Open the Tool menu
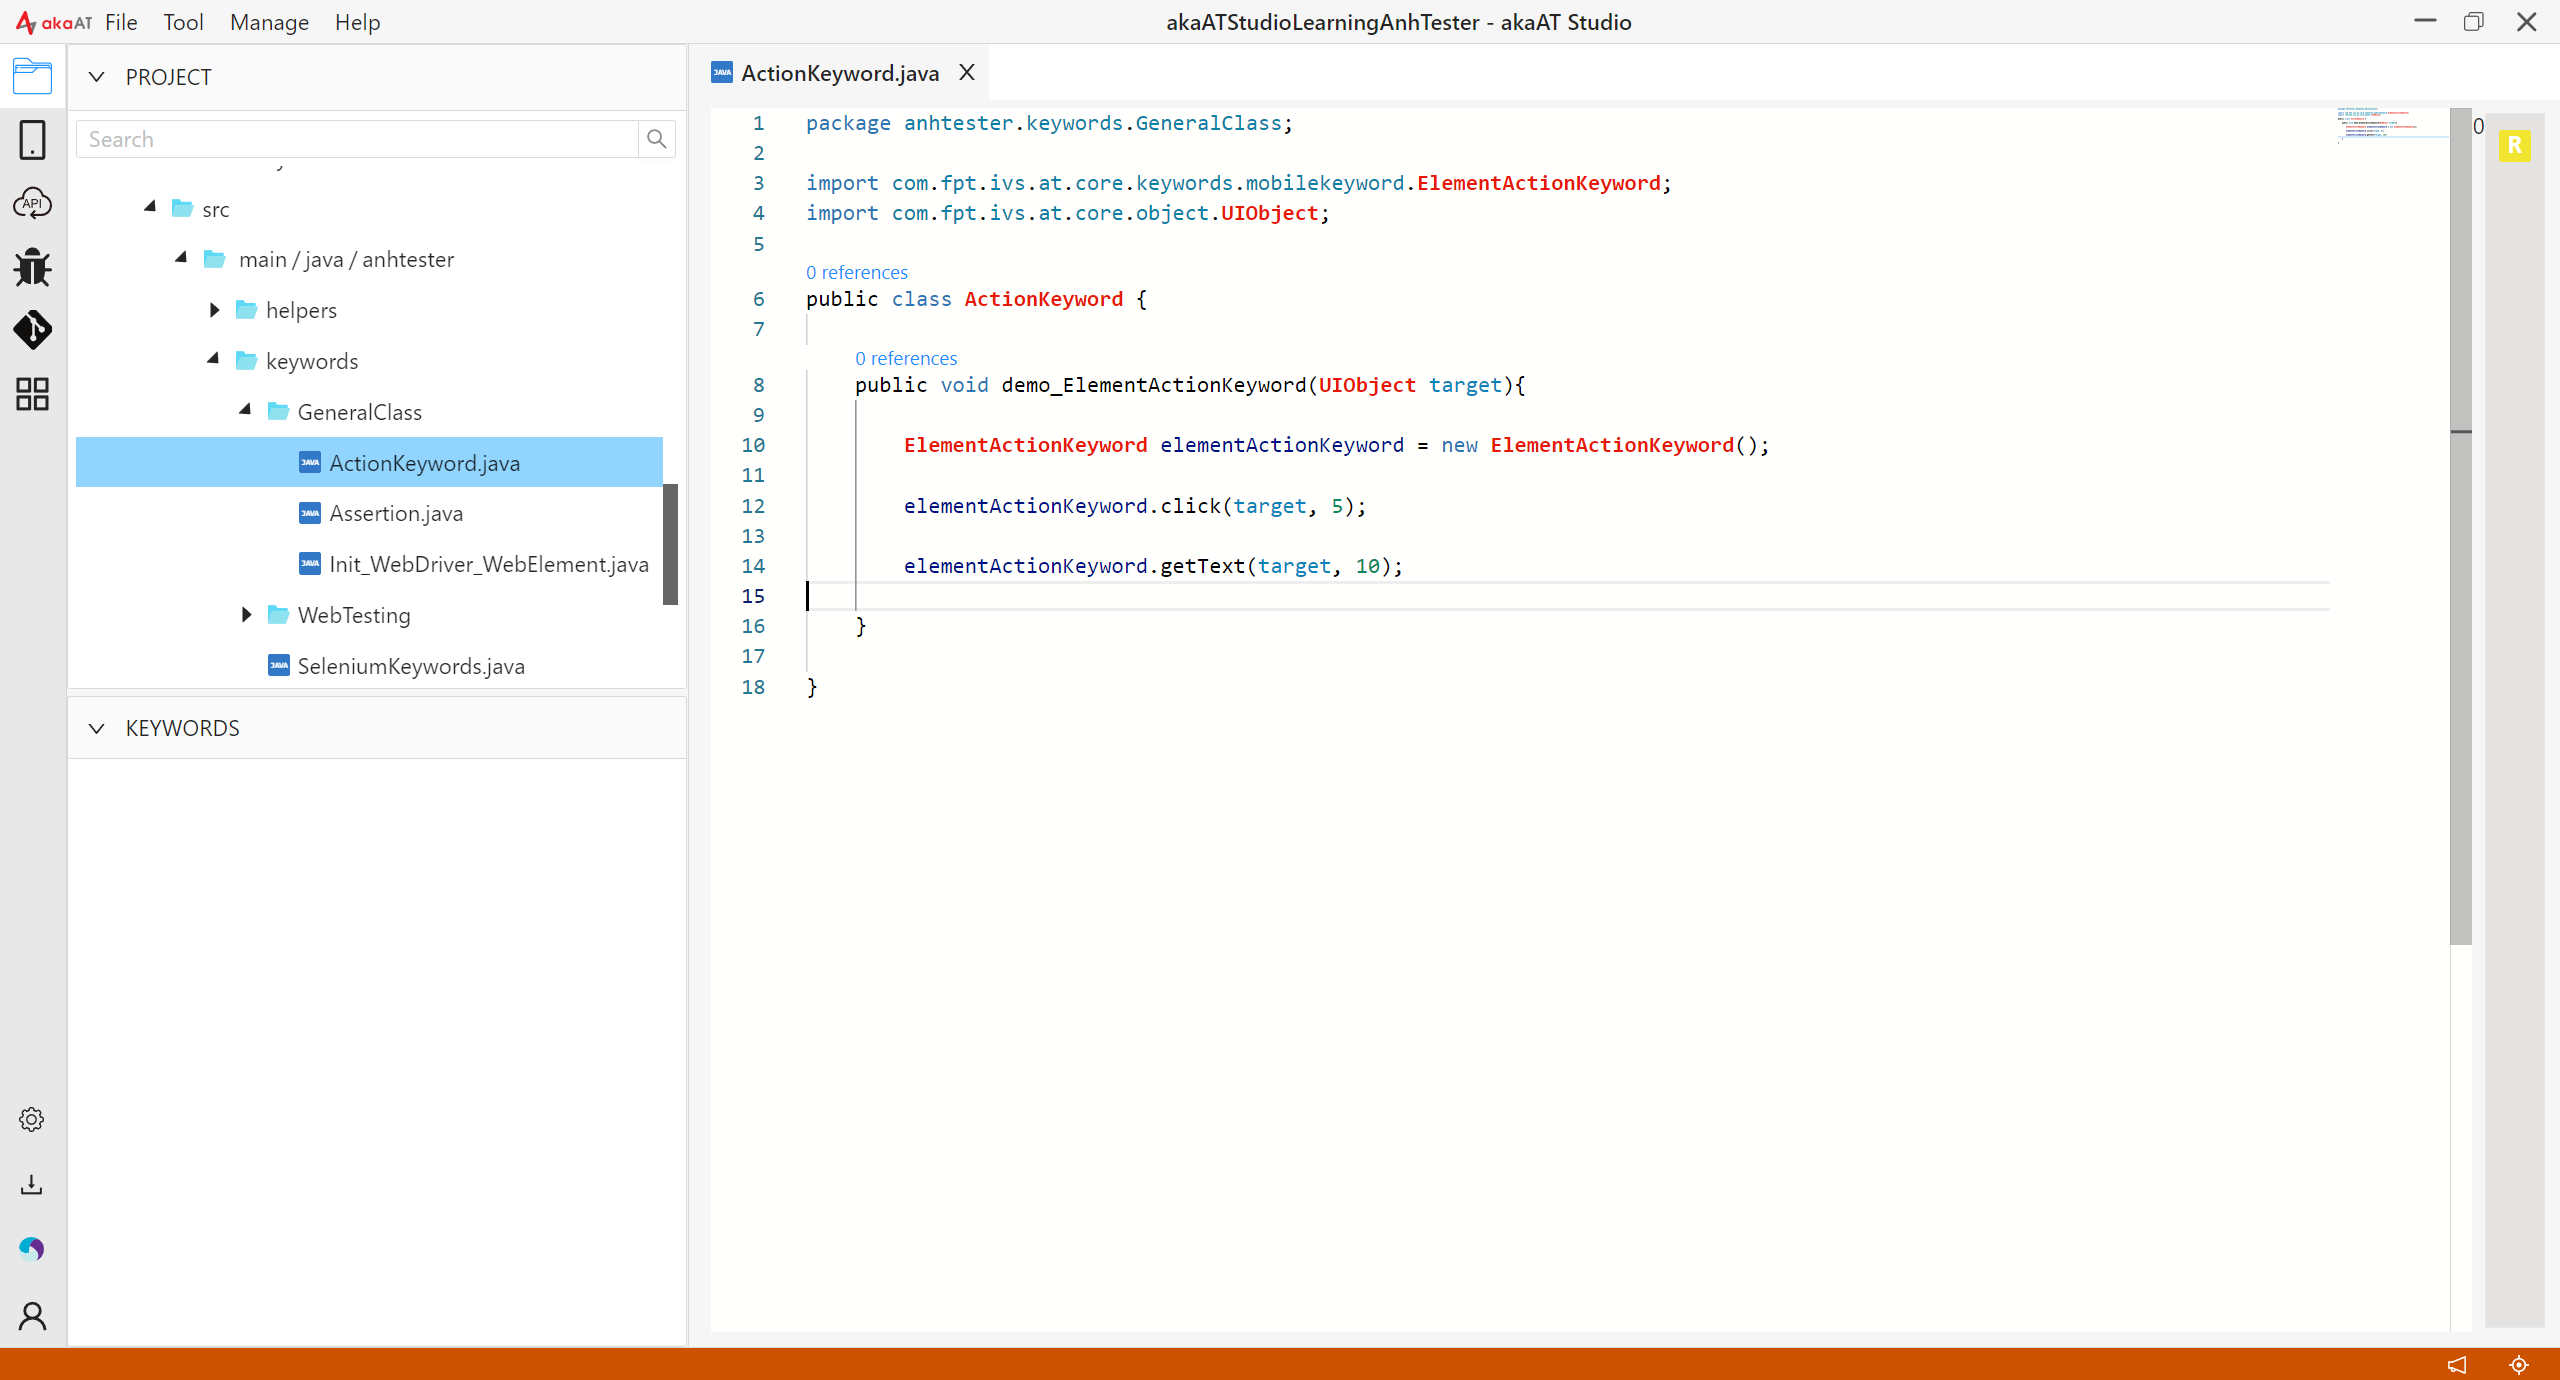Screen dimensions: 2560x1380 pos(183,22)
